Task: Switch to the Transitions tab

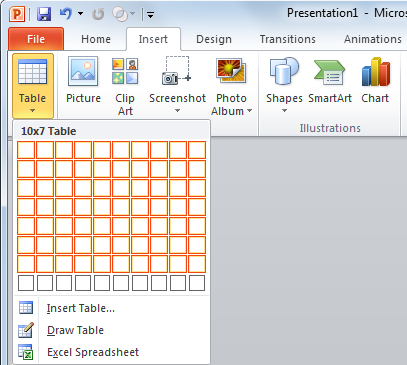Action: (x=288, y=39)
